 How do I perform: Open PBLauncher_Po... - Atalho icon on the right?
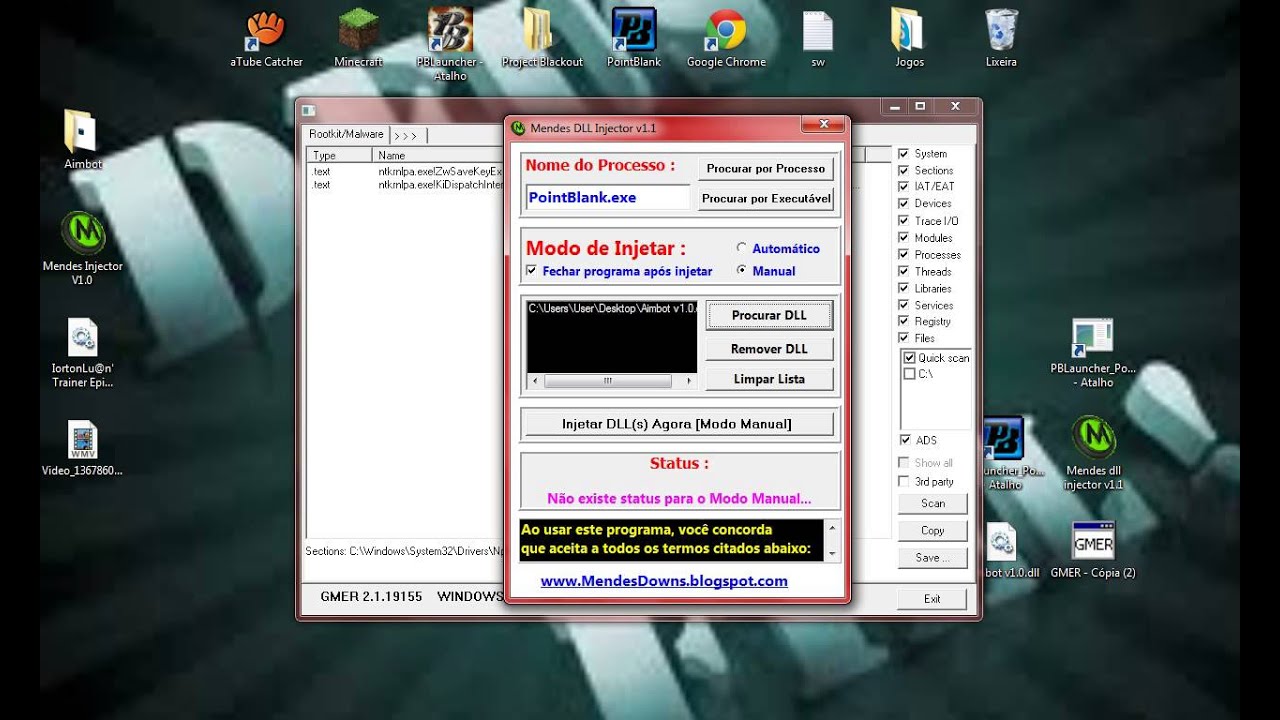point(1094,353)
